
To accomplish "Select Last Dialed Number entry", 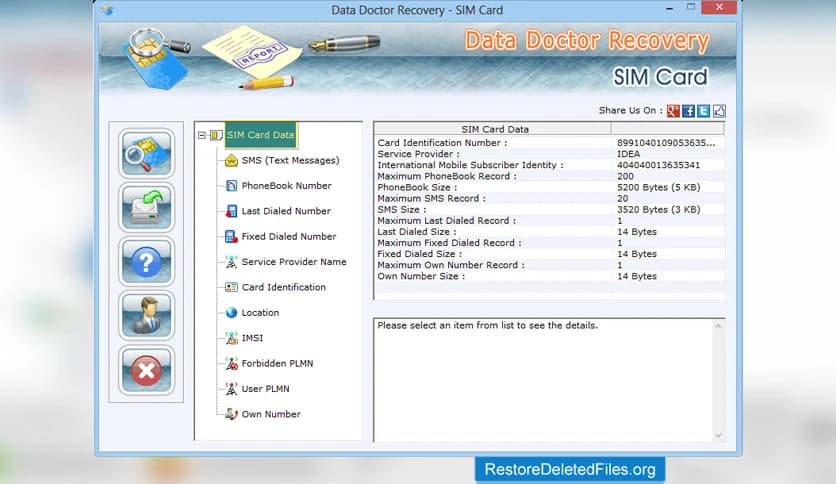I will click(286, 211).
